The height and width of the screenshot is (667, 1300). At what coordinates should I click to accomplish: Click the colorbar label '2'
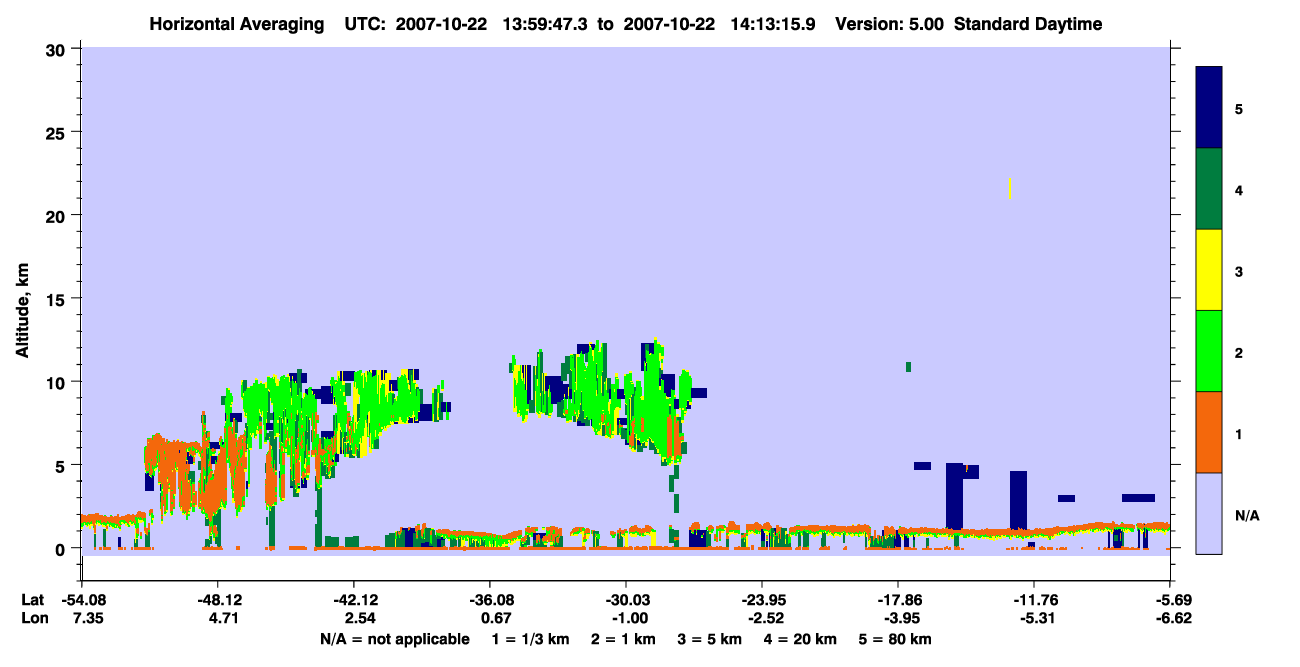click(x=1239, y=352)
